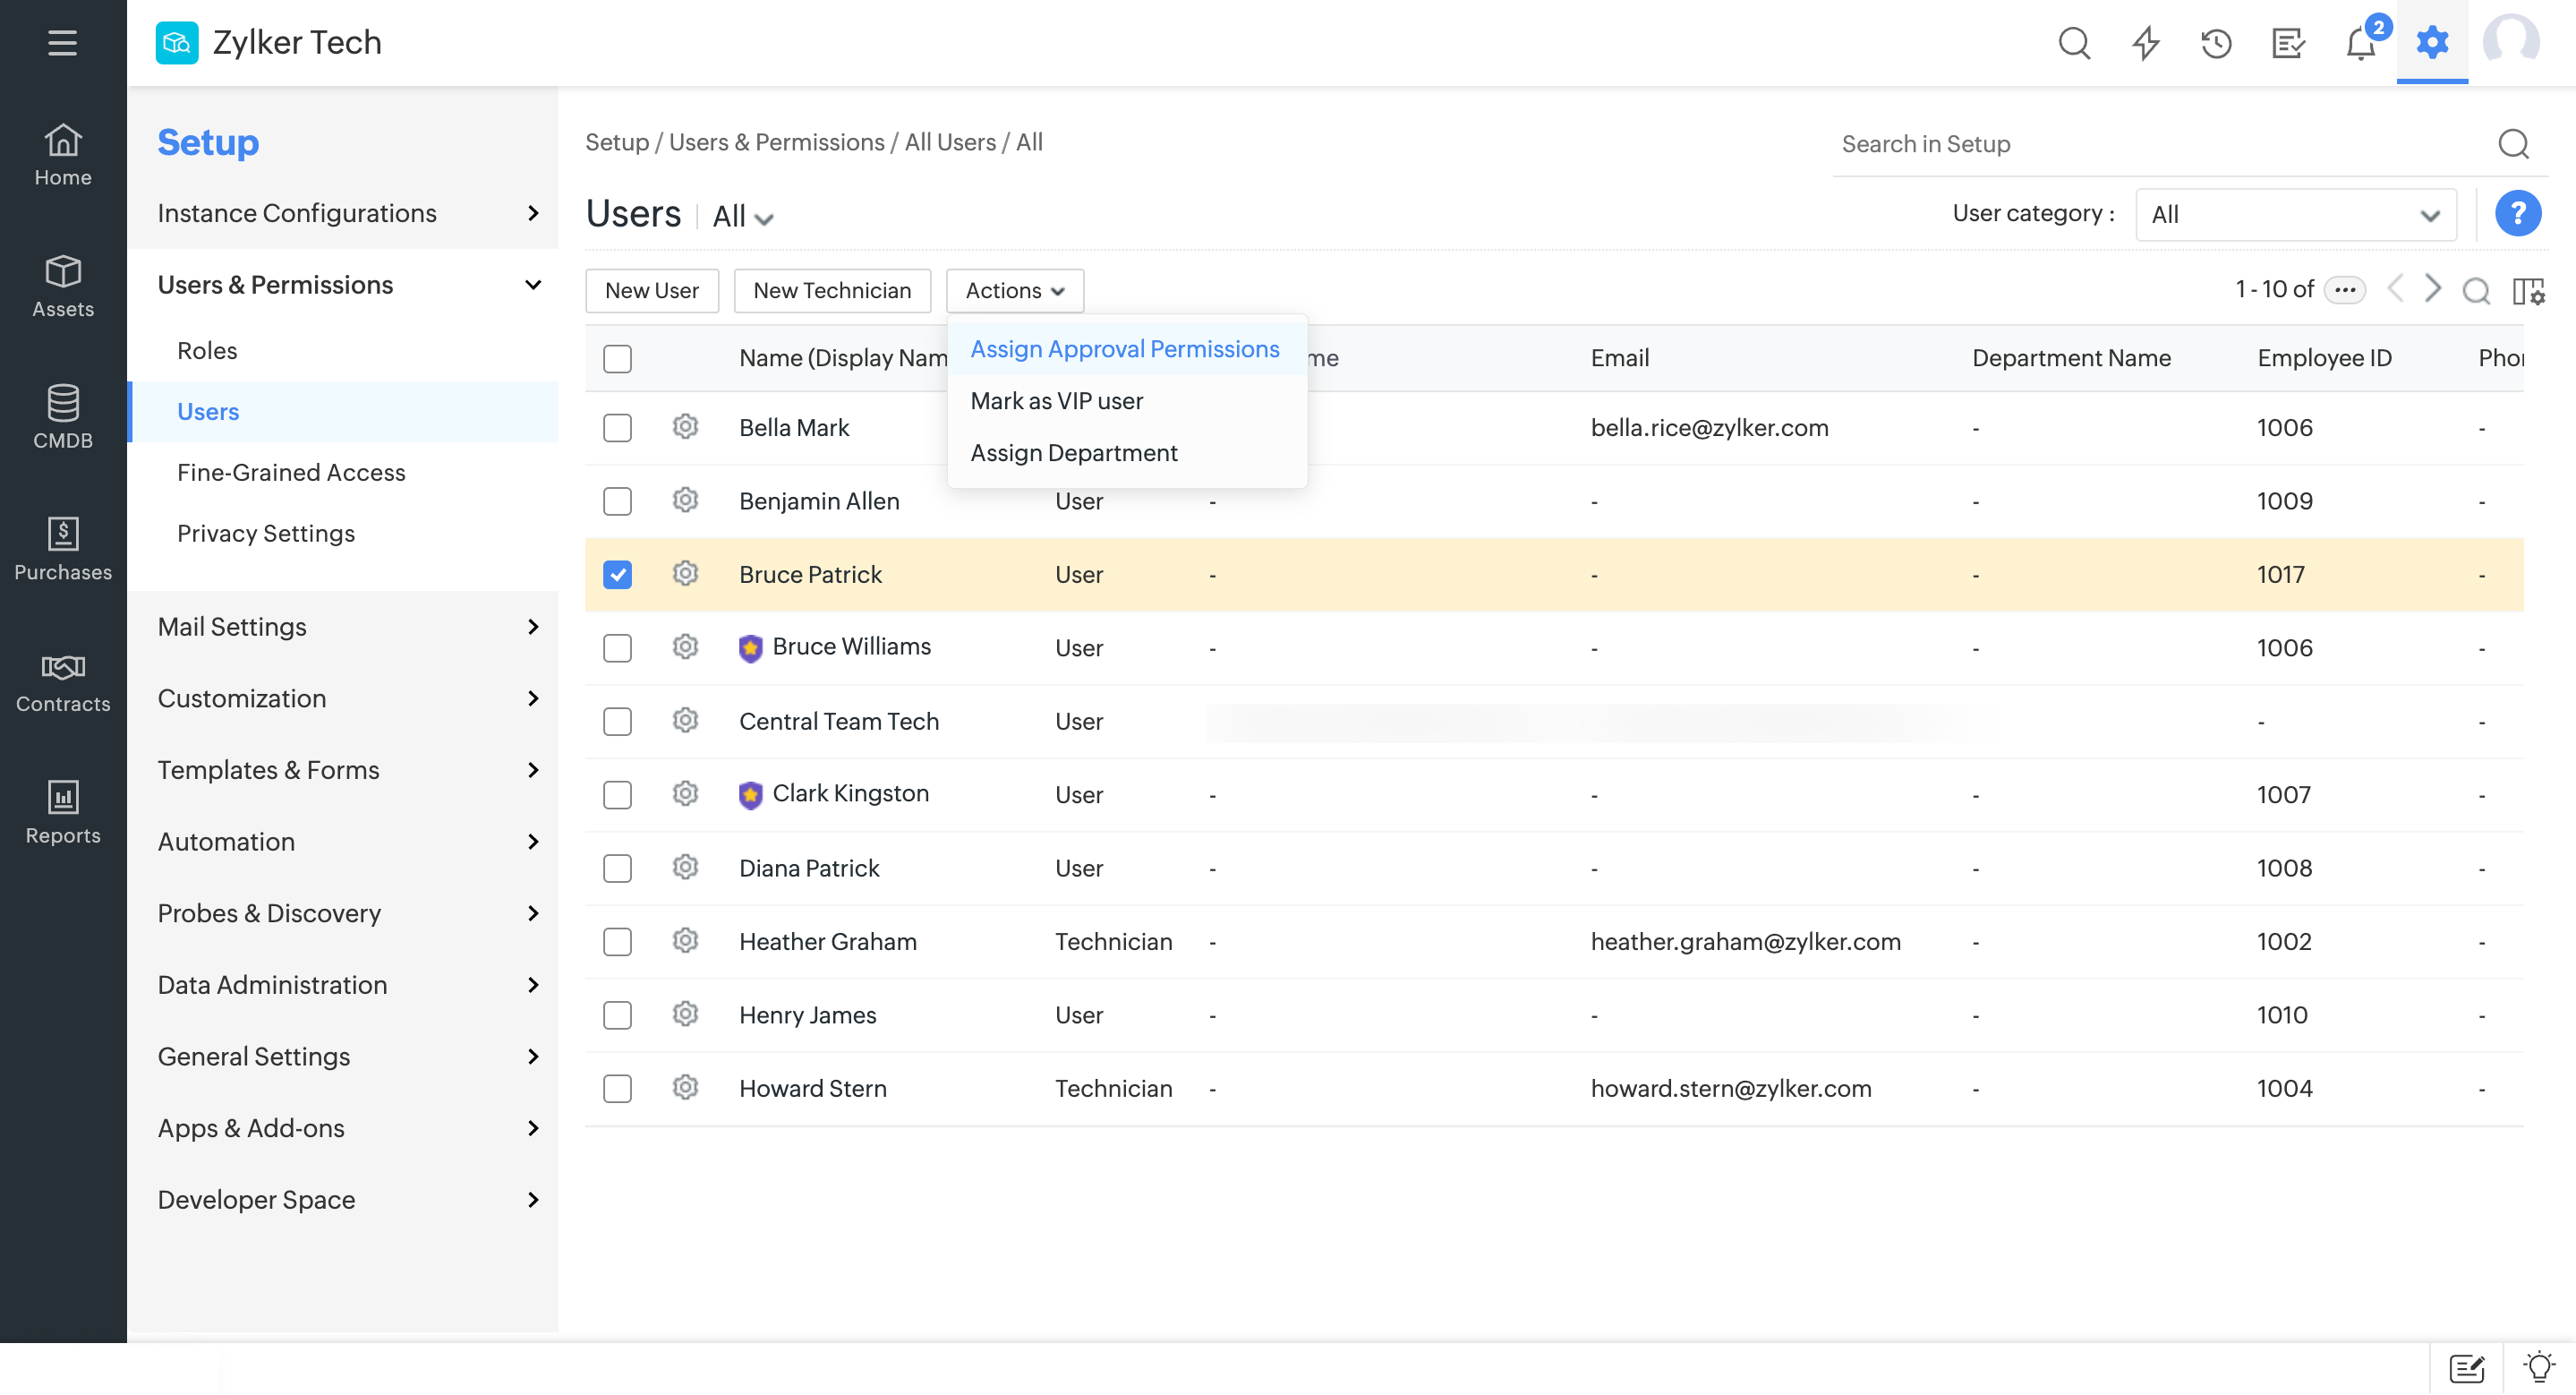Click the Search in Setup field
Image resolution: width=2576 pixels, height=1395 pixels.
[x=2160, y=145]
